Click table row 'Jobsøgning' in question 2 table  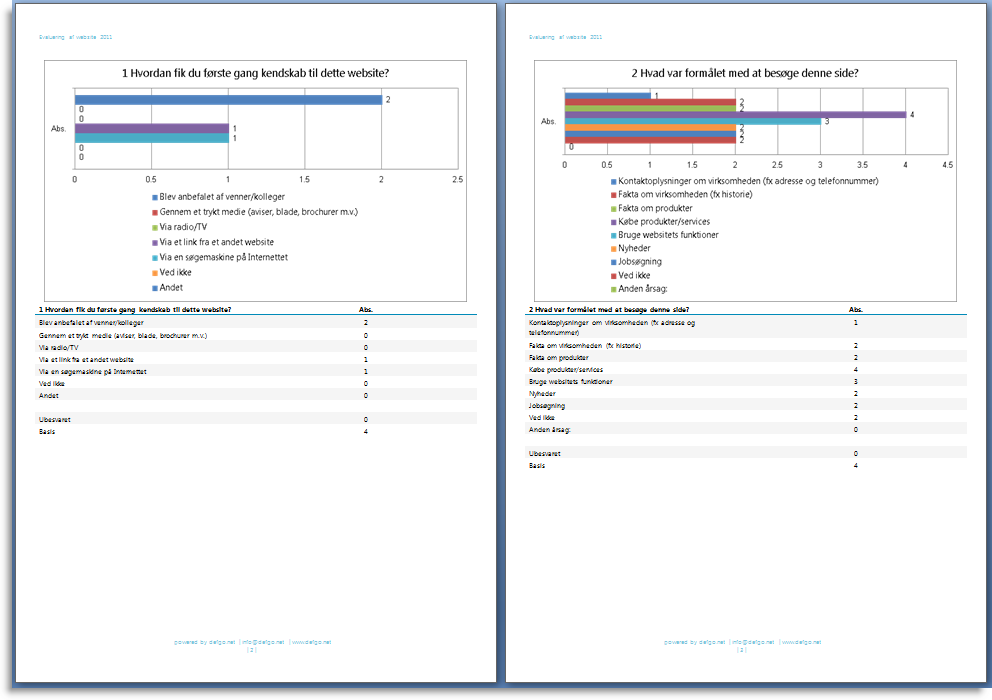[x=746, y=406]
